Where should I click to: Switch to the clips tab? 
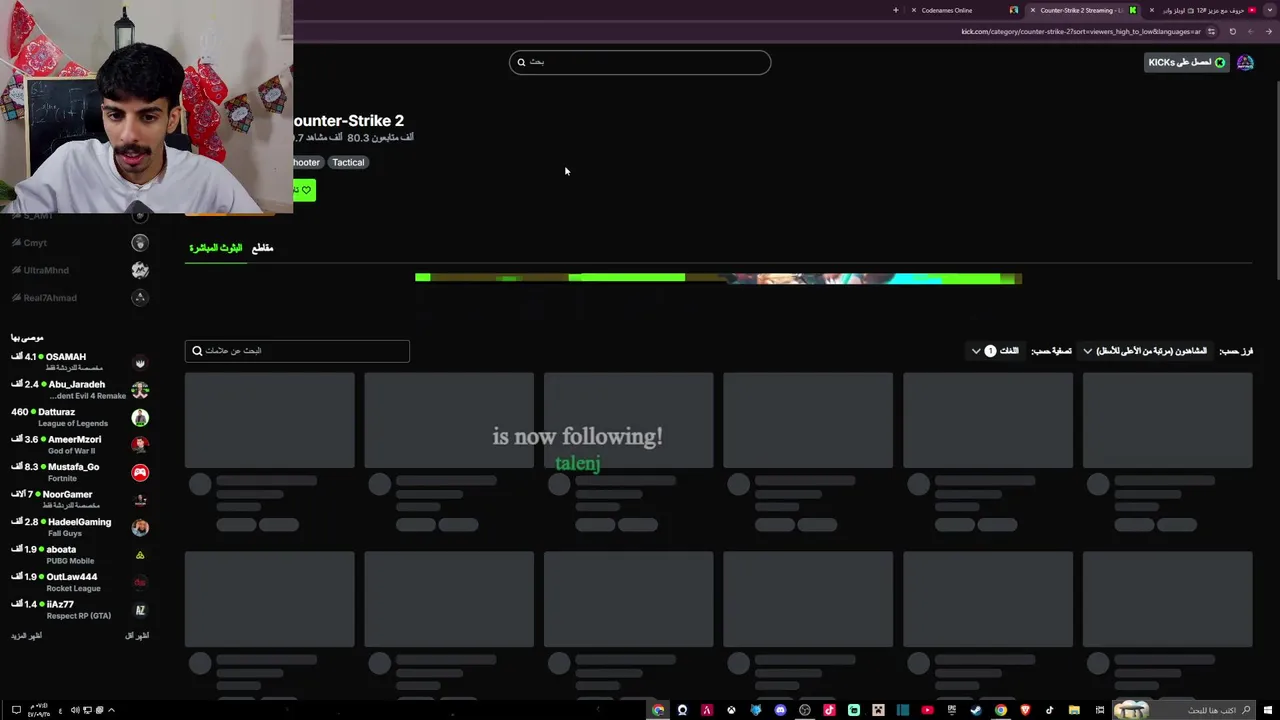click(x=262, y=248)
